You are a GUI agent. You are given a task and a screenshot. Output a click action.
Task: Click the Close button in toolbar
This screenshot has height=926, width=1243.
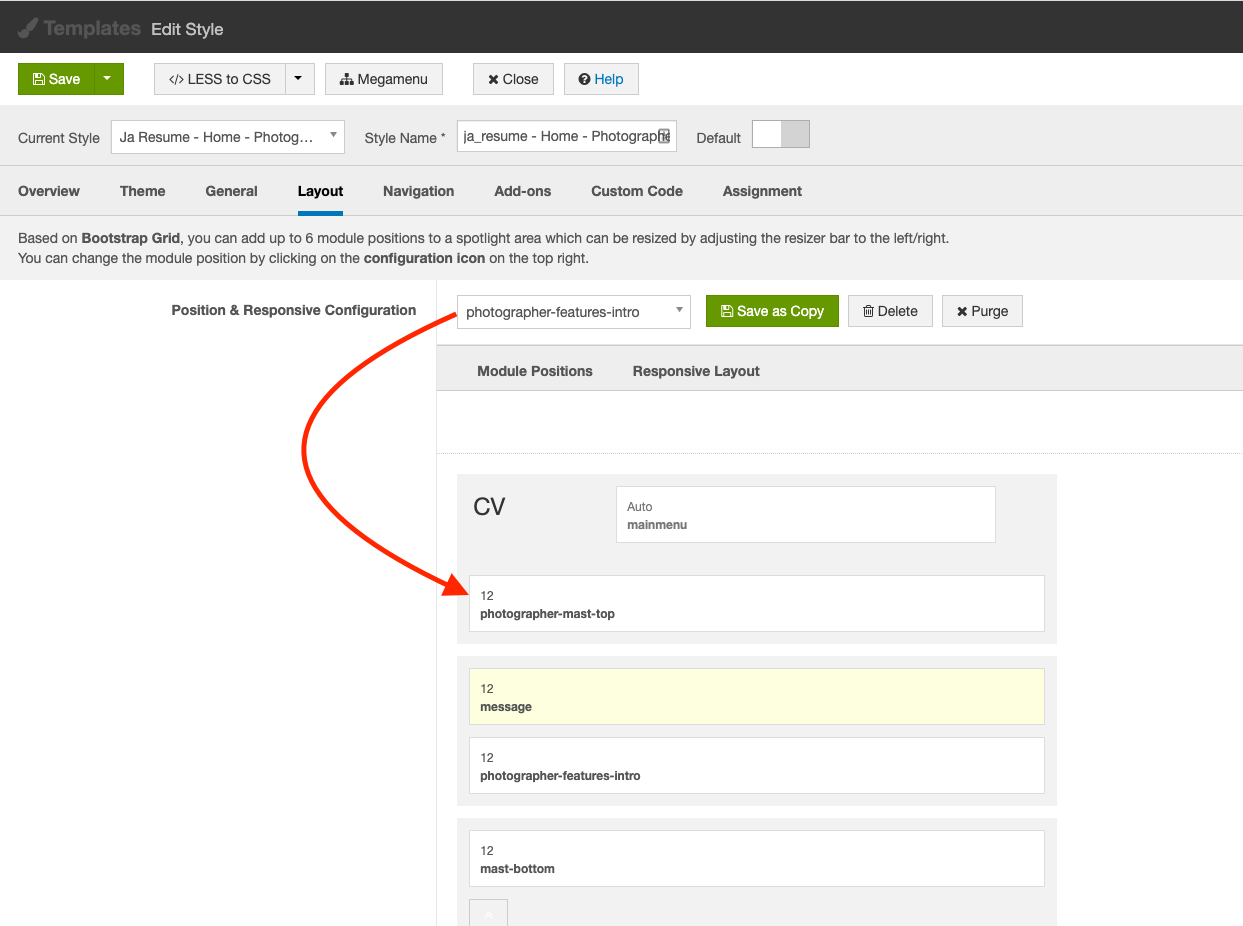[513, 79]
